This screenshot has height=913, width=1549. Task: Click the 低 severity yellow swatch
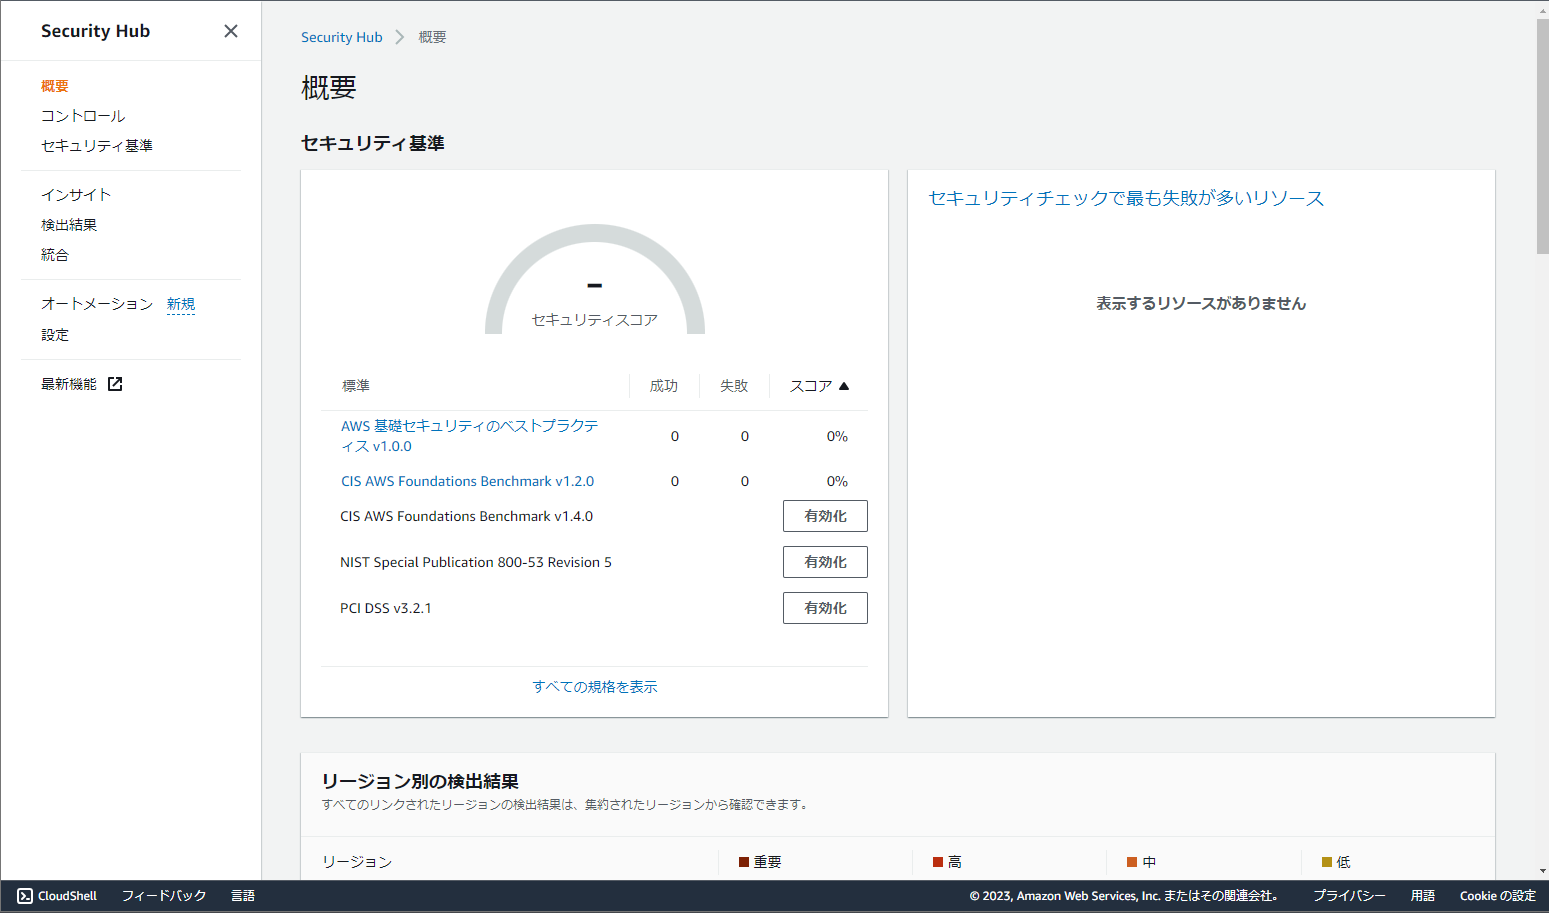coord(1327,862)
